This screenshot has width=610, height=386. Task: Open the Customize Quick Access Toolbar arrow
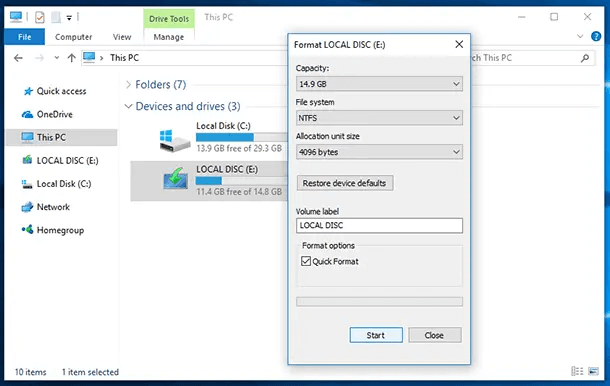(x=69, y=18)
